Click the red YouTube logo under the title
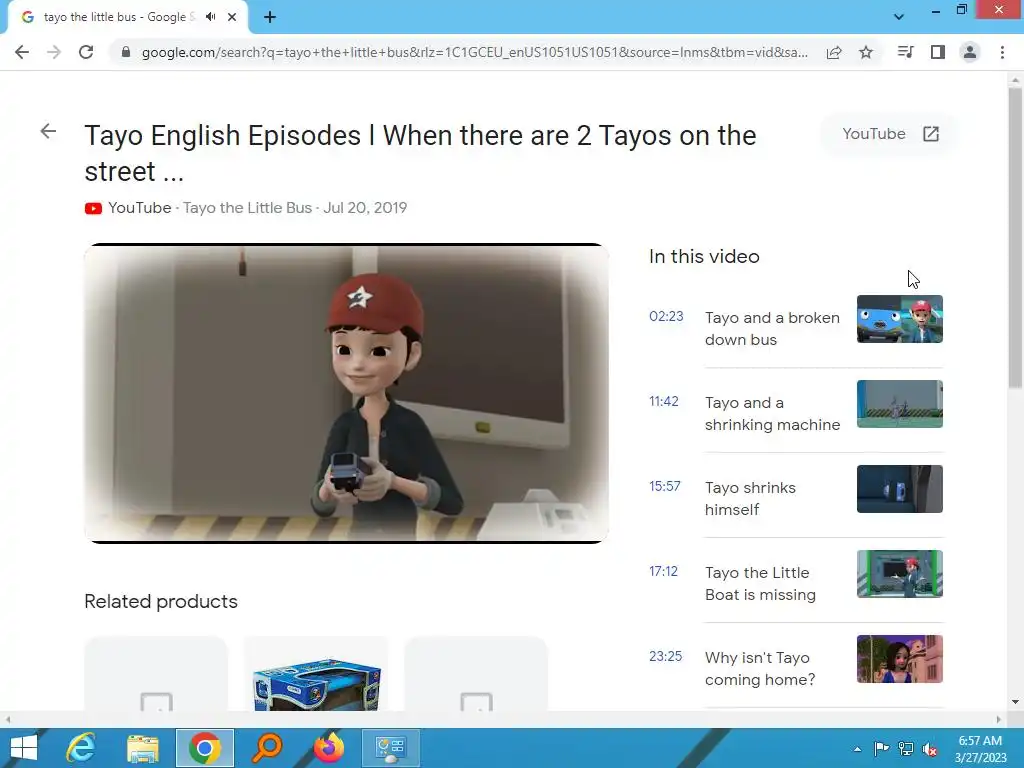 [93, 208]
